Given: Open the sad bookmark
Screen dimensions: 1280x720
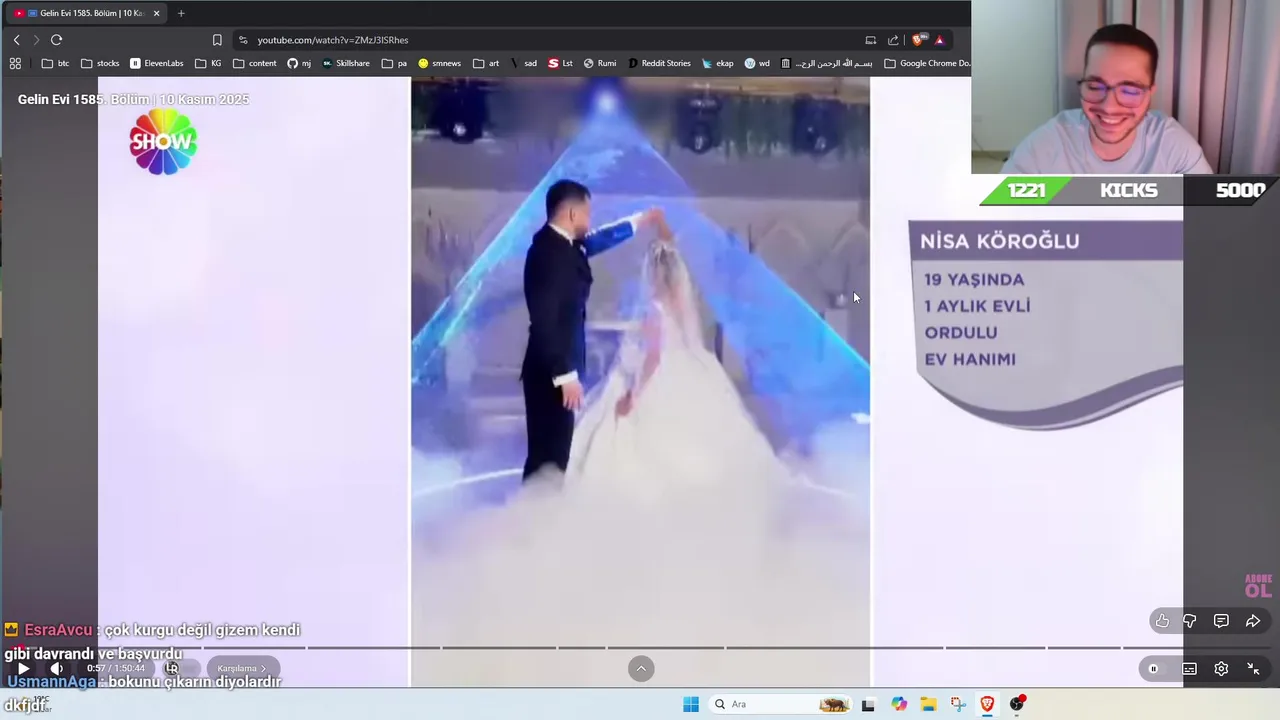Looking at the screenshot, I should pyautogui.click(x=524, y=63).
